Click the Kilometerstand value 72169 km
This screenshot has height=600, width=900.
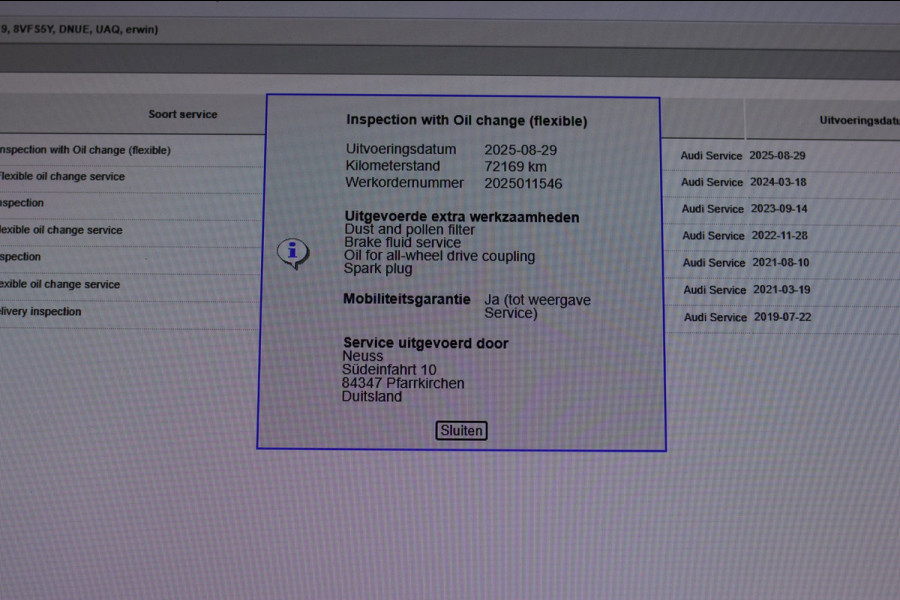(515, 167)
